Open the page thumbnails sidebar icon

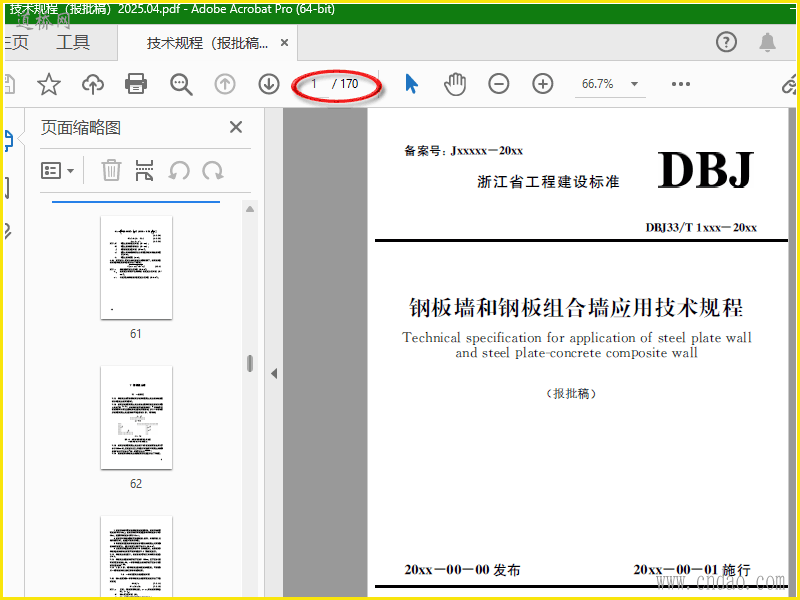8,141
